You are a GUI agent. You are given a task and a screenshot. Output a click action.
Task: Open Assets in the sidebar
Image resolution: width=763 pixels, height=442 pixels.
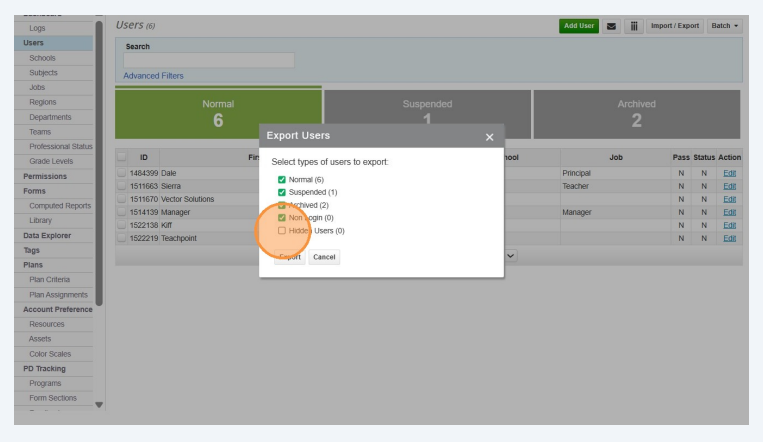tap(40, 339)
